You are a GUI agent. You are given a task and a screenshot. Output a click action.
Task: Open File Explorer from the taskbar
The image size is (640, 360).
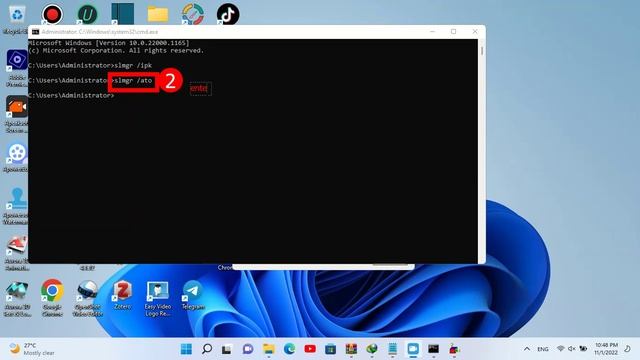269,349
